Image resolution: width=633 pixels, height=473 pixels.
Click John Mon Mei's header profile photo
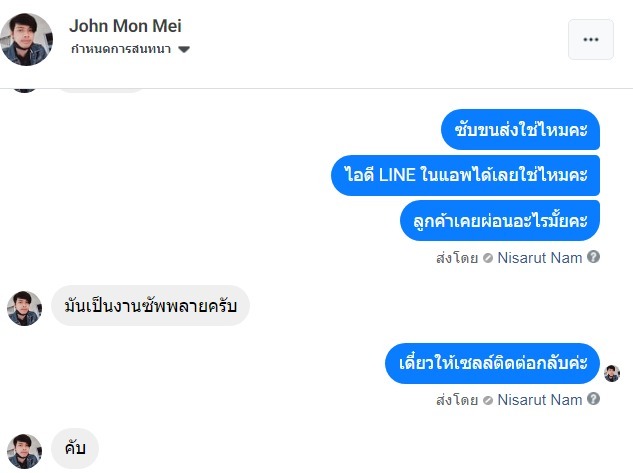pos(26,39)
